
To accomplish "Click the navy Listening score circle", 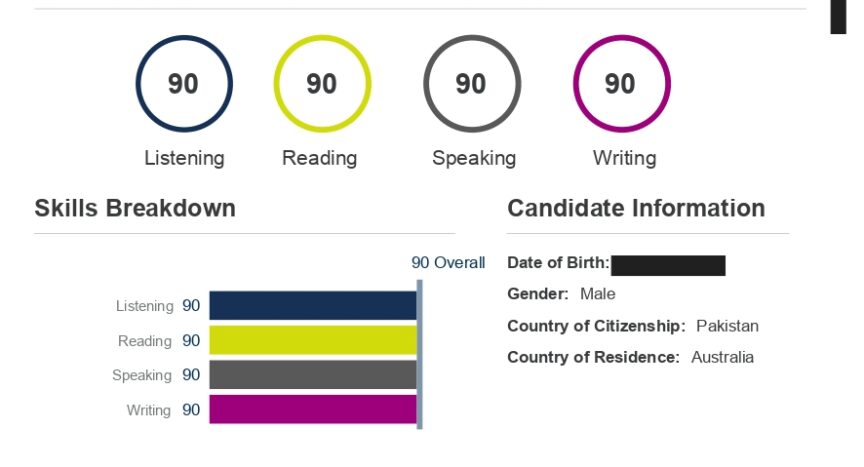I will click(184, 84).
